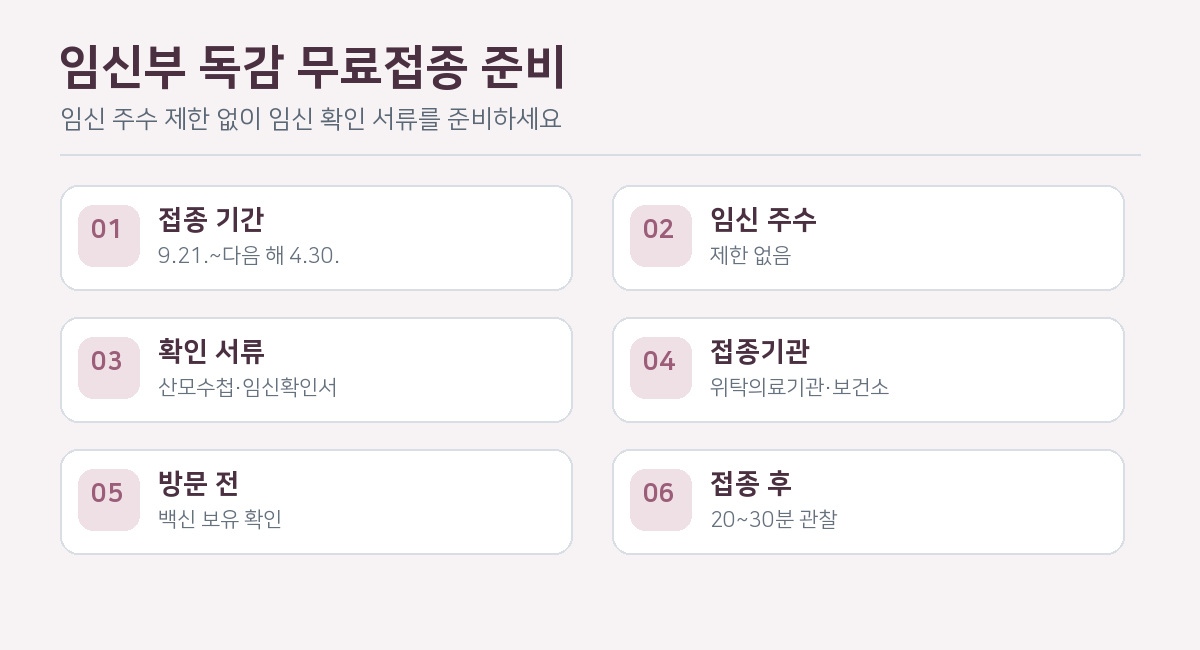Select the 방문 전 card heading
Screen dimensions: 1200x650
tap(198, 483)
